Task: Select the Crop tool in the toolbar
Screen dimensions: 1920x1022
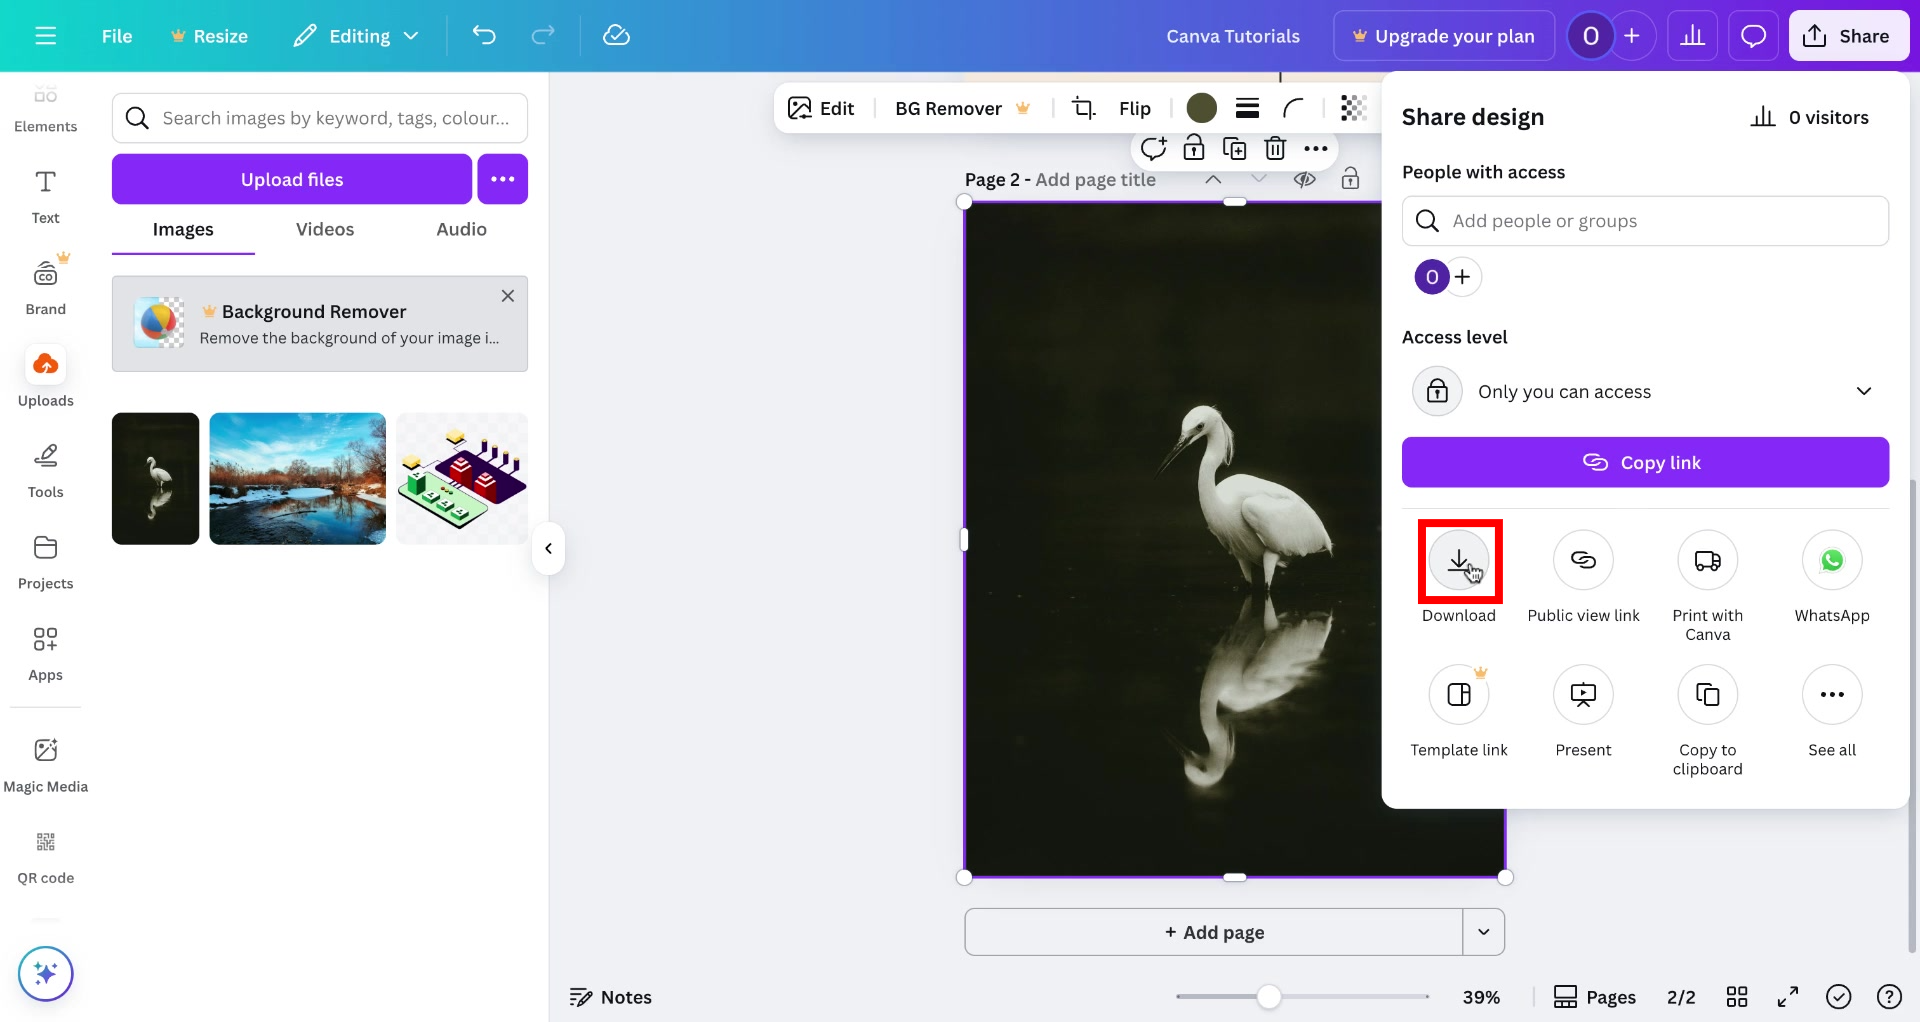Action: click(1083, 107)
